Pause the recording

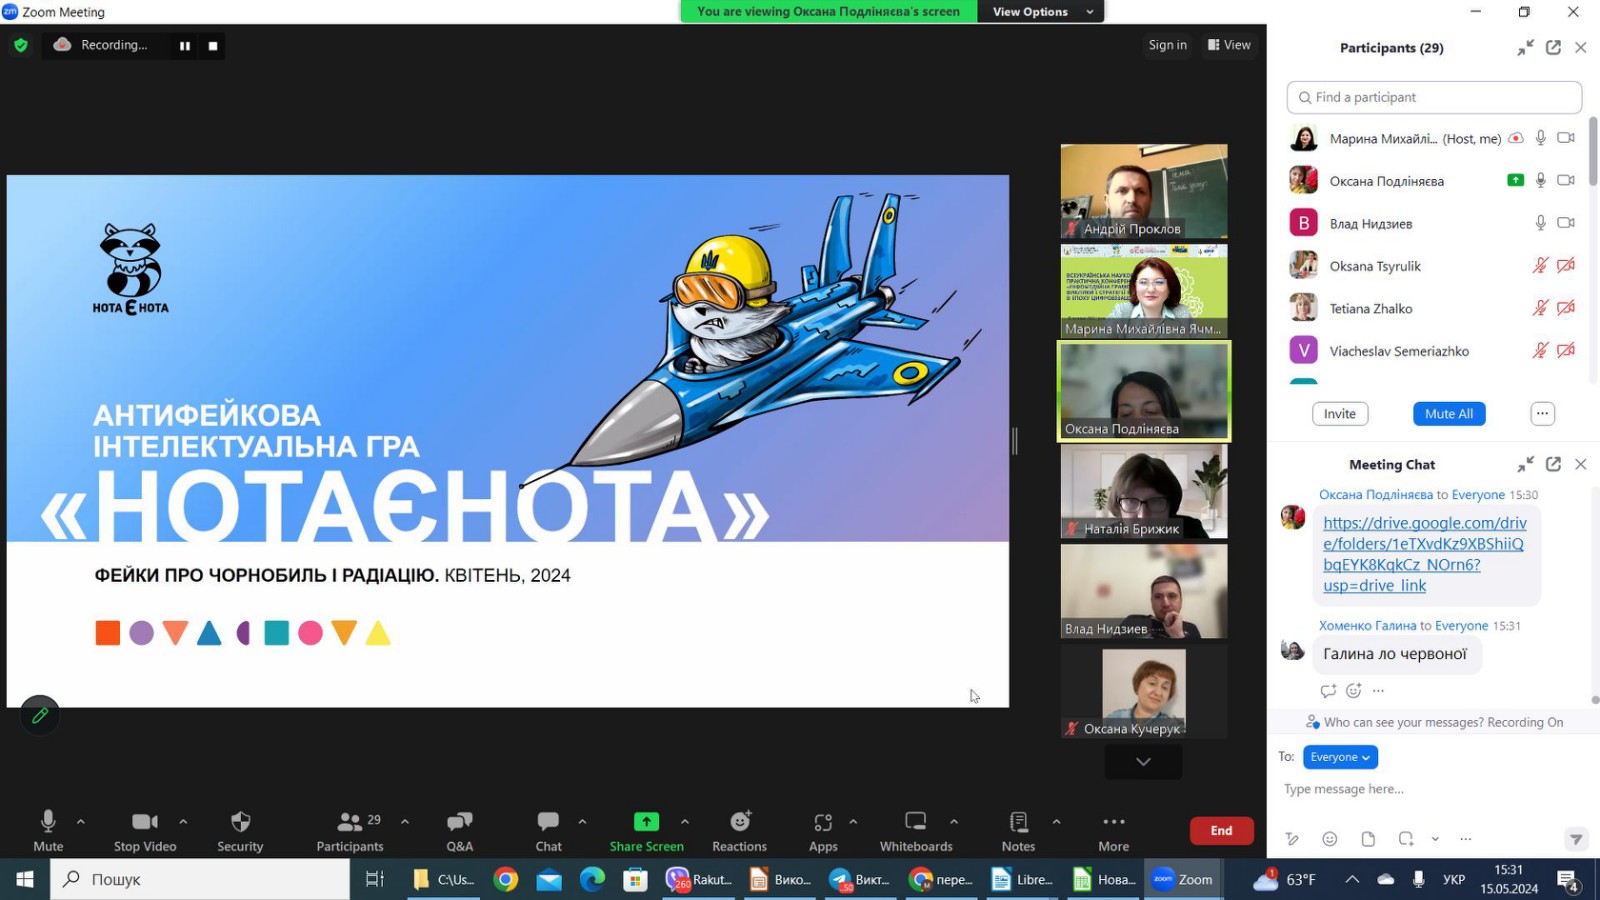pyautogui.click(x=185, y=46)
